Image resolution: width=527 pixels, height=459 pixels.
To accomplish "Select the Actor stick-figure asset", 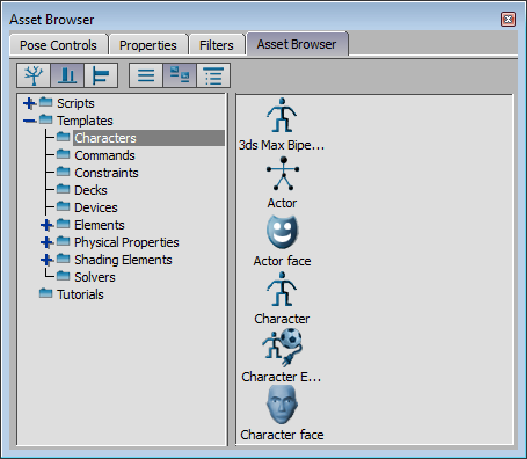I will pos(283,173).
